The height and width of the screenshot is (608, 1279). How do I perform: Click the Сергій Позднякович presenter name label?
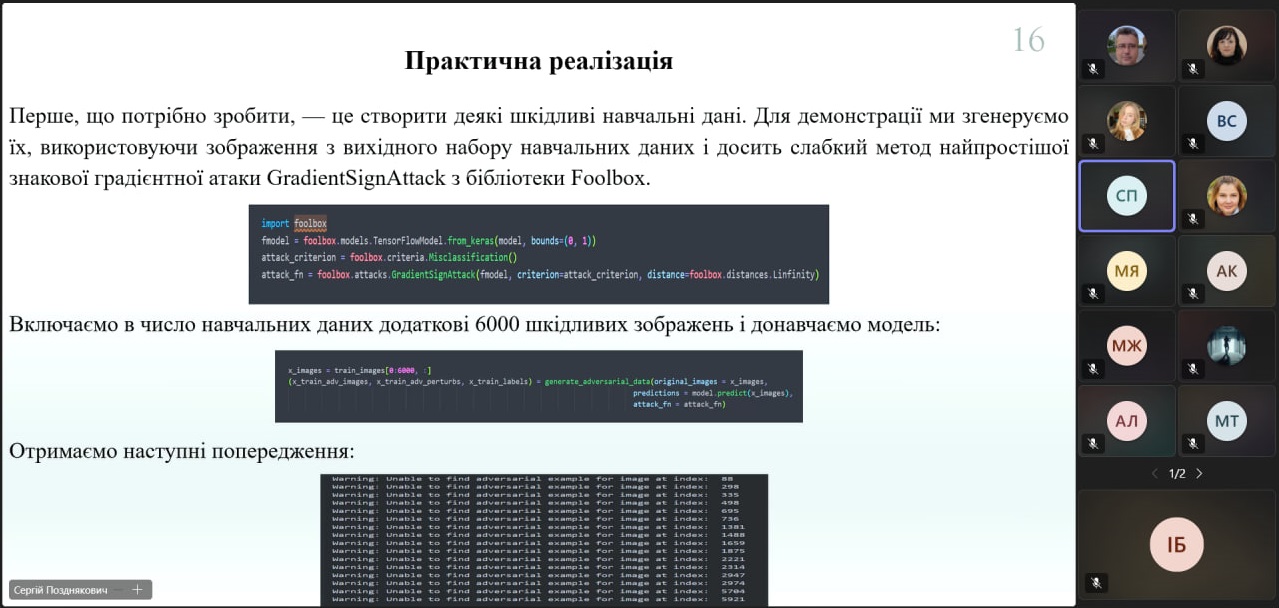tap(62, 590)
